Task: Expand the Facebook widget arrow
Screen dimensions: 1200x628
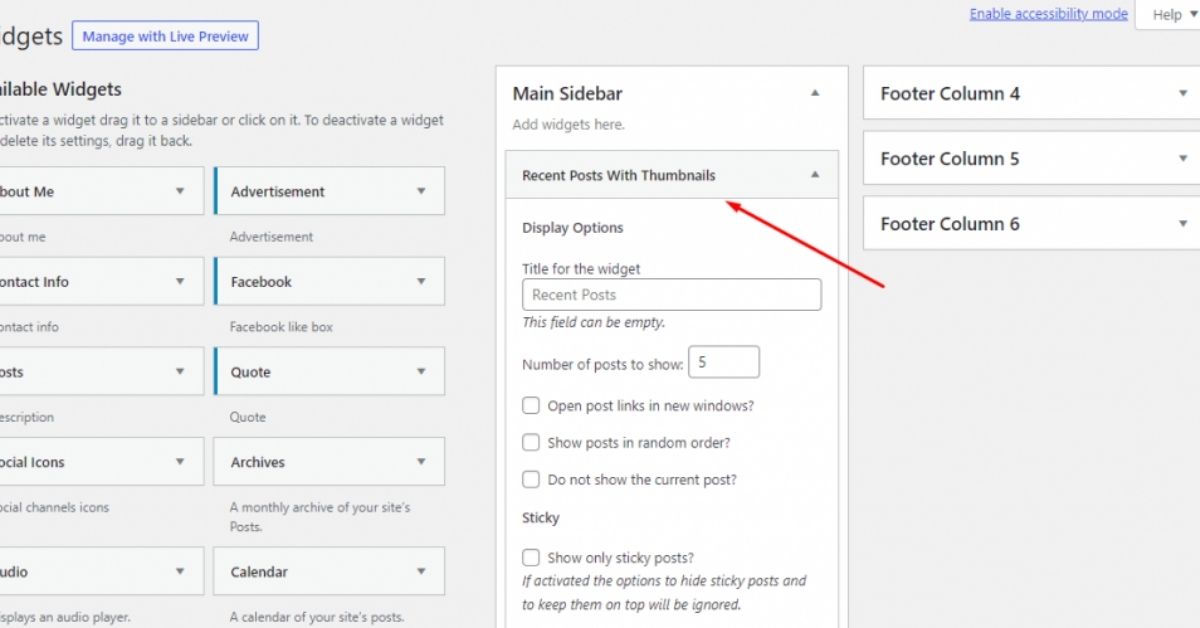Action: pos(421,282)
